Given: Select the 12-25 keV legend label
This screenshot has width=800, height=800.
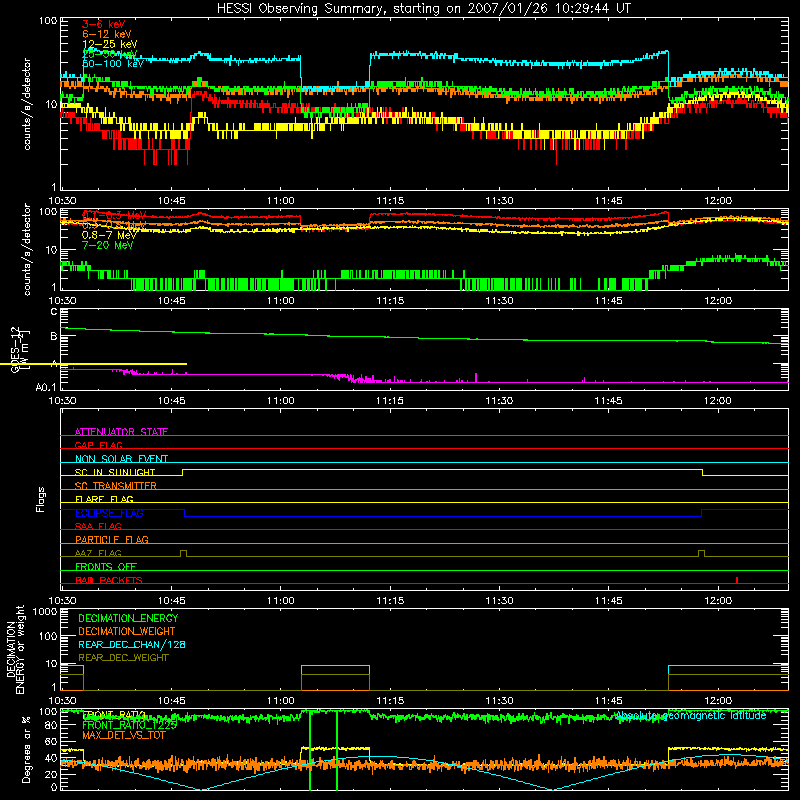Looking at the screenshot, I should pyautogui.click(x=110, y=44).
